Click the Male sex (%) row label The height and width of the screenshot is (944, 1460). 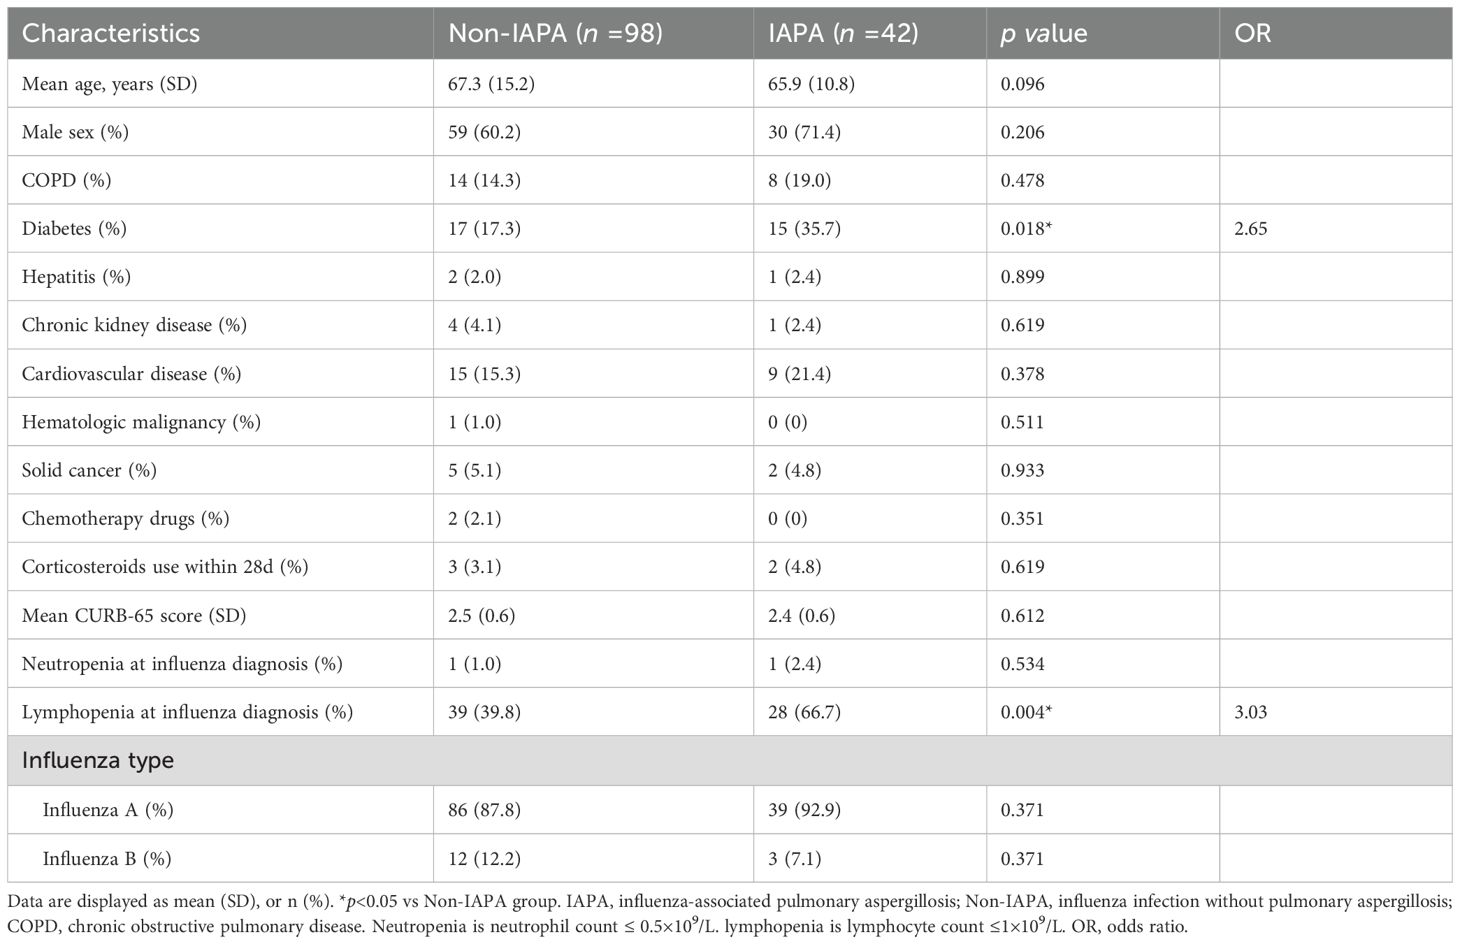pos(75,132)
